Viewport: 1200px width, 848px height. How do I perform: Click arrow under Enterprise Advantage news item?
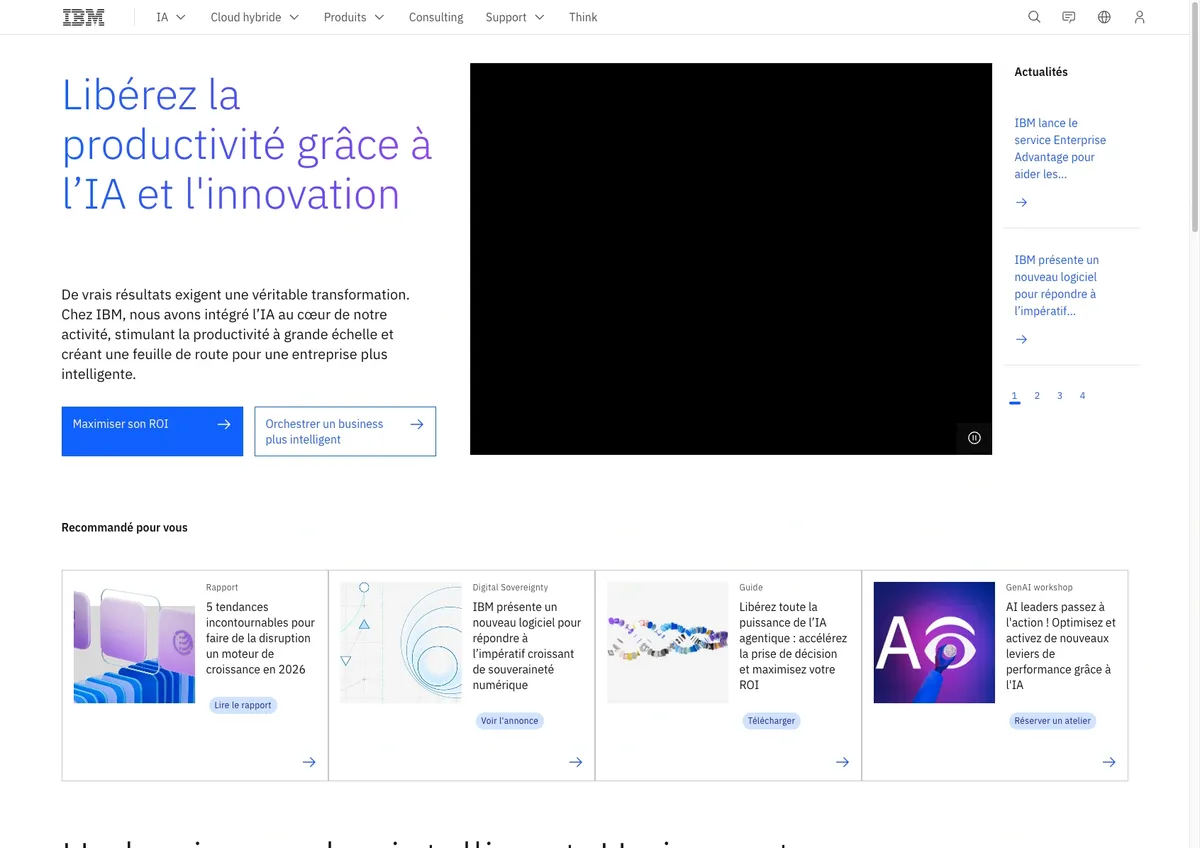[1021, 202]
